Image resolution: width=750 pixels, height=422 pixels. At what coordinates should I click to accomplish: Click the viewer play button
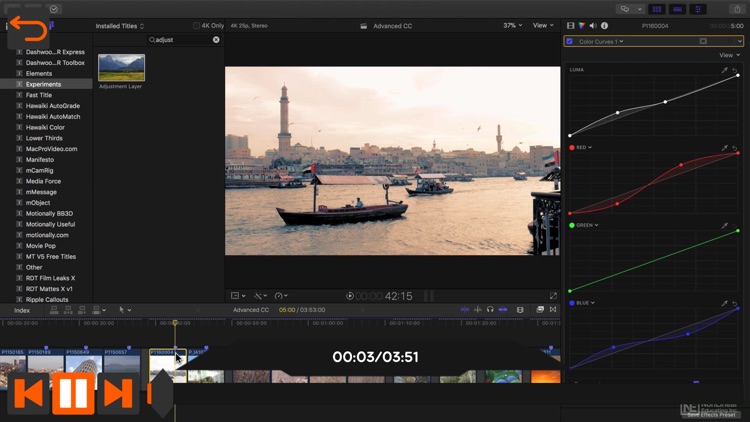click(x=350, y=296)
